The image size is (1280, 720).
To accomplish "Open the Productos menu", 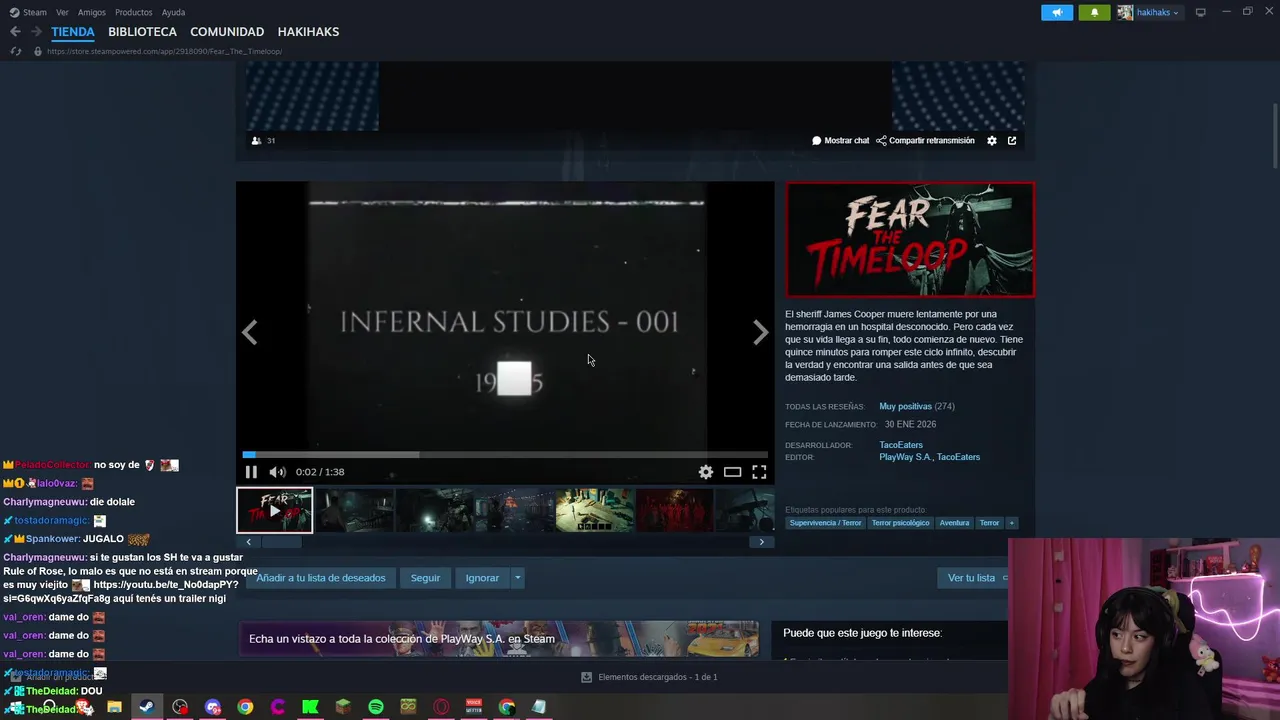I will click(x=133, y=12).
